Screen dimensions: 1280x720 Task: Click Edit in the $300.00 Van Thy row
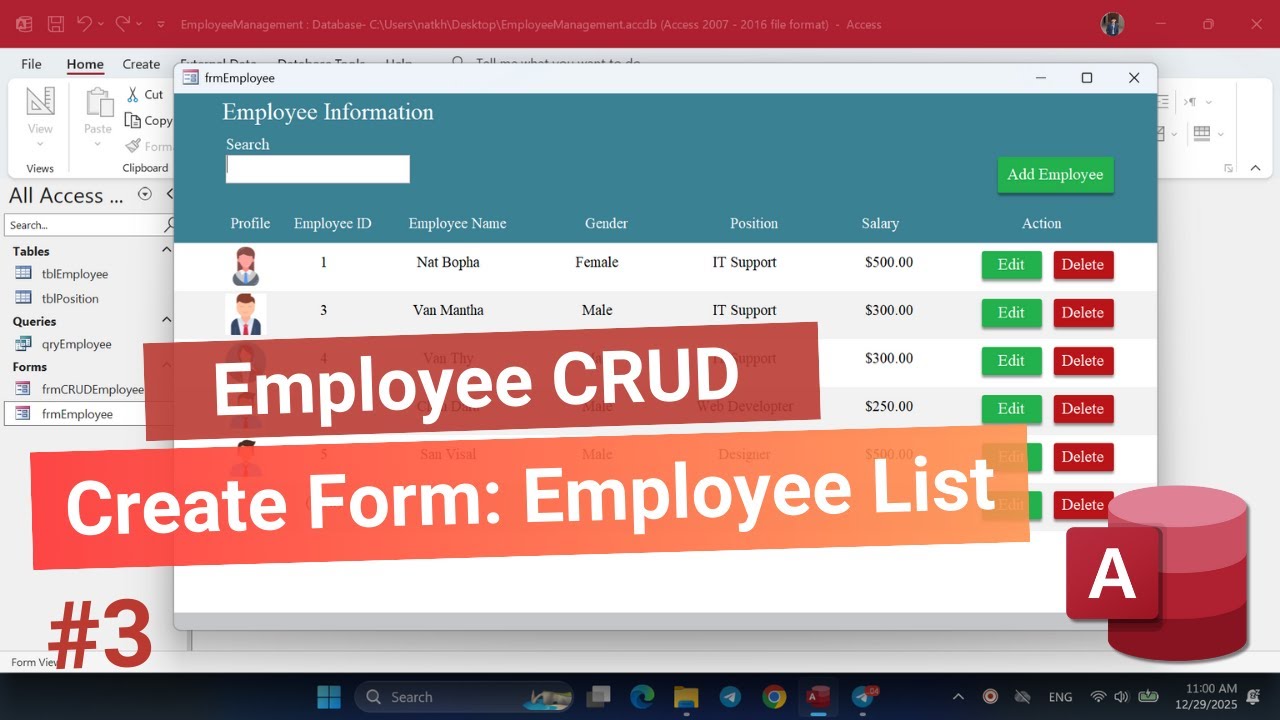pos(1011,361)
